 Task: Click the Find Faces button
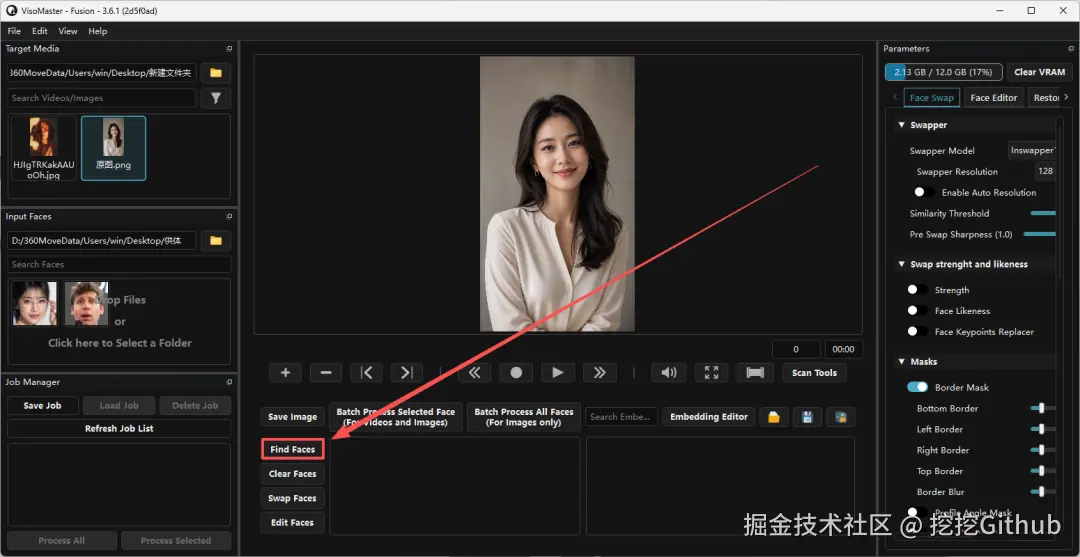293,450
